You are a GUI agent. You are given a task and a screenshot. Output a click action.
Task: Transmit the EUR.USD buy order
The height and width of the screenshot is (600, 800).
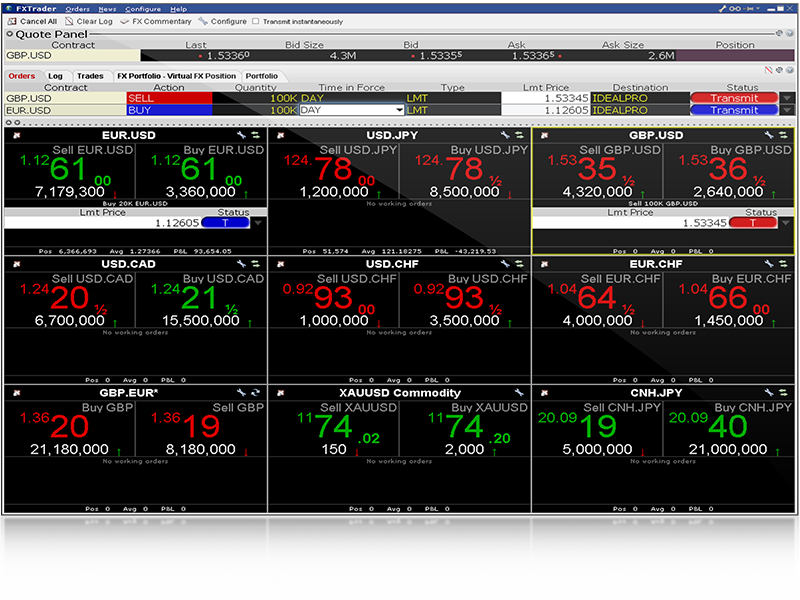734,110
